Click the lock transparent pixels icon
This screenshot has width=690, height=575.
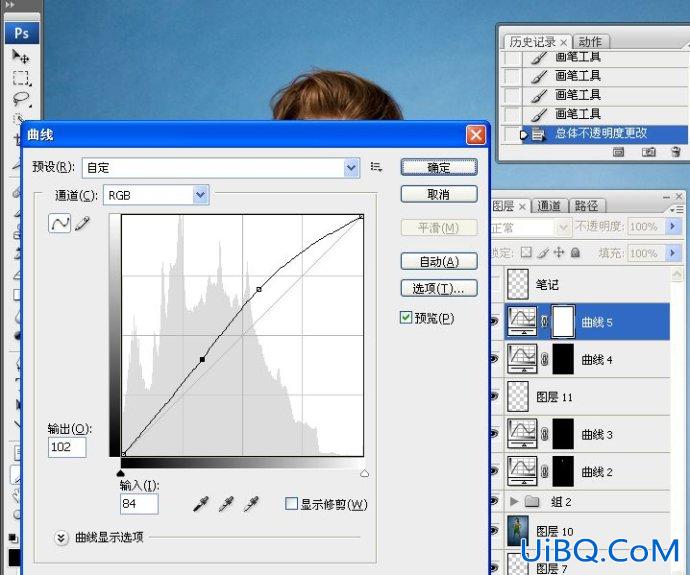tap(526, 252)
